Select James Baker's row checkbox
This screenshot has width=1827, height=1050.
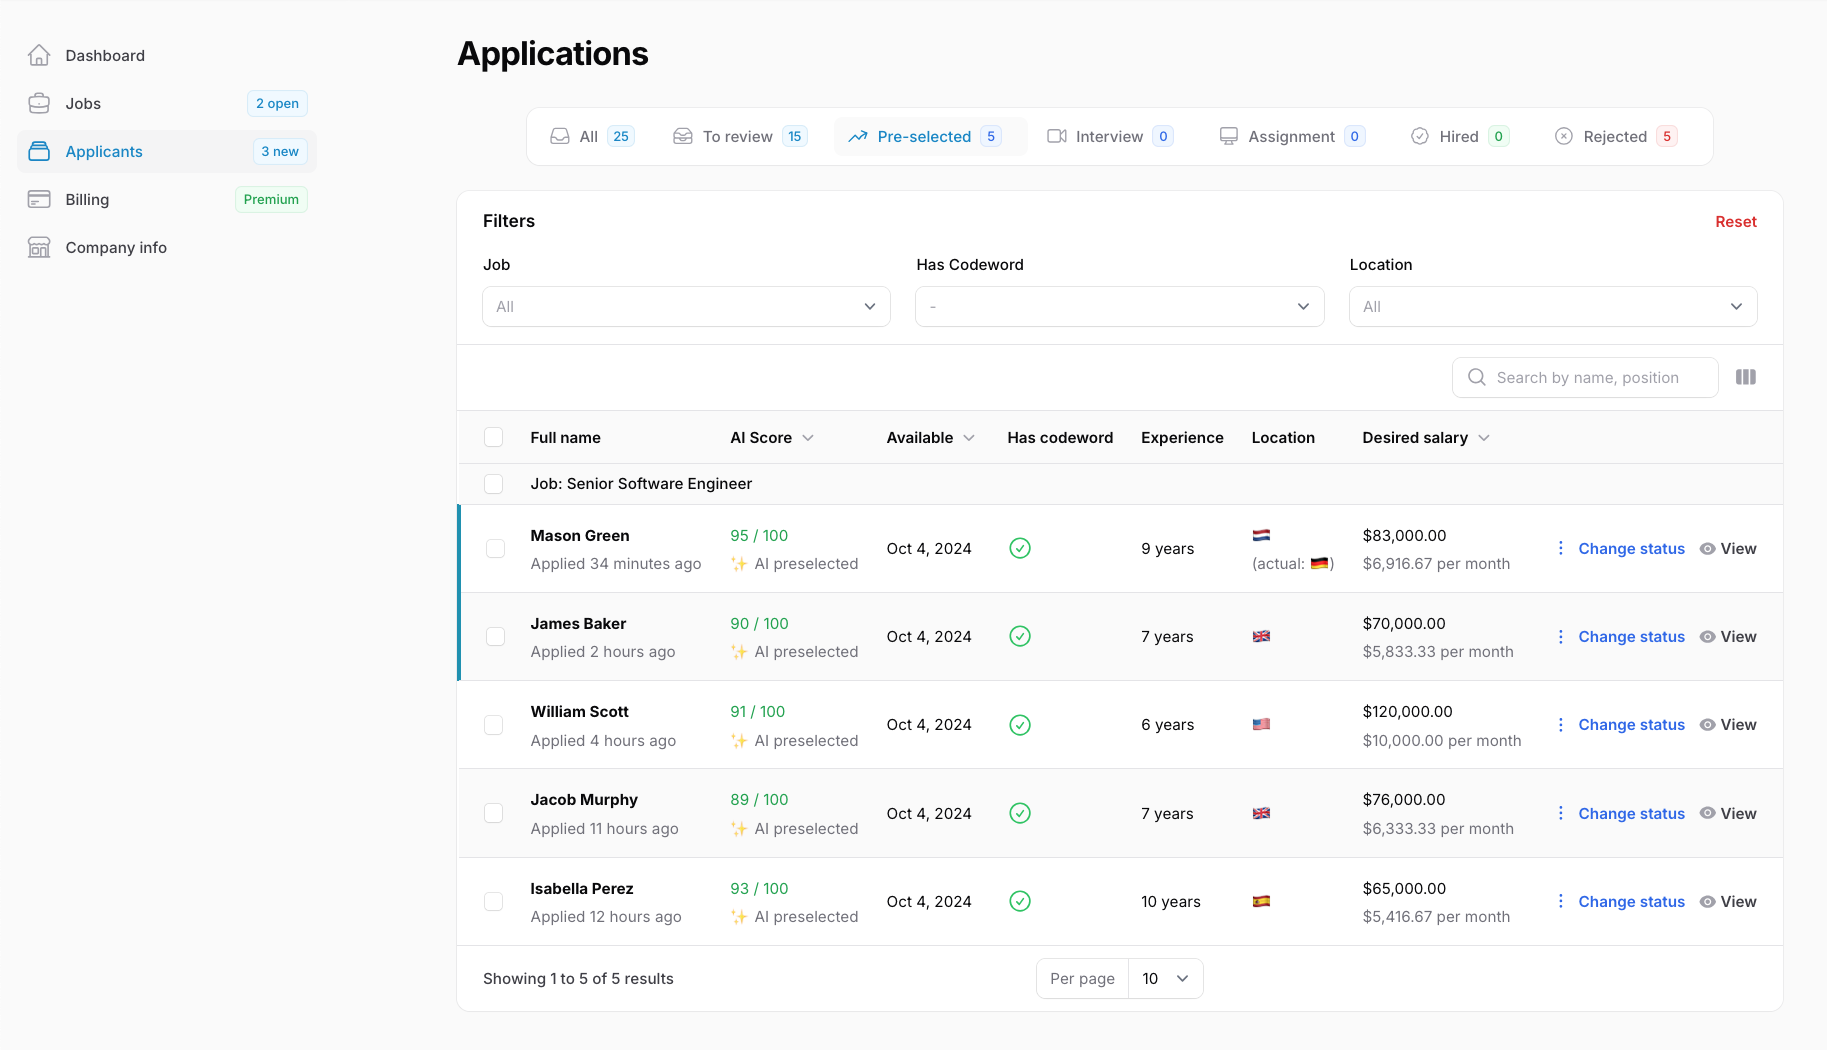(x=495, y=636)
